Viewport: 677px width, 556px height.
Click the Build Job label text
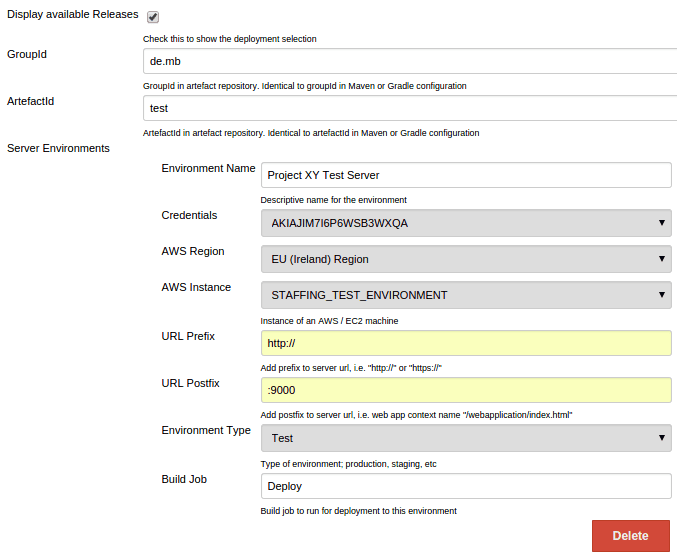click(184, 479)
